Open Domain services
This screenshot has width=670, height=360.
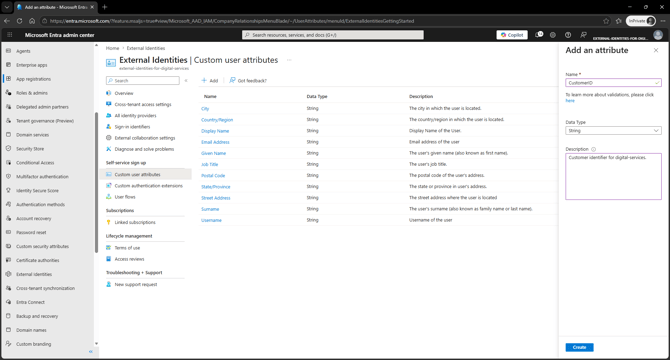click(x=32, y=135)
